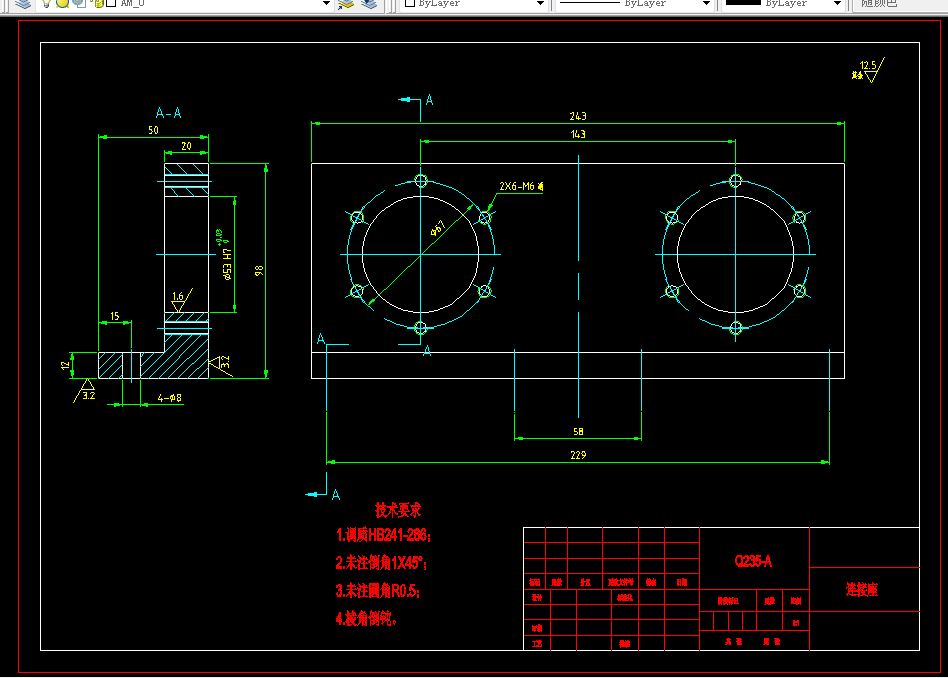
Task: Pick the top M6 hole of the second flange
Action: point(736,180)
